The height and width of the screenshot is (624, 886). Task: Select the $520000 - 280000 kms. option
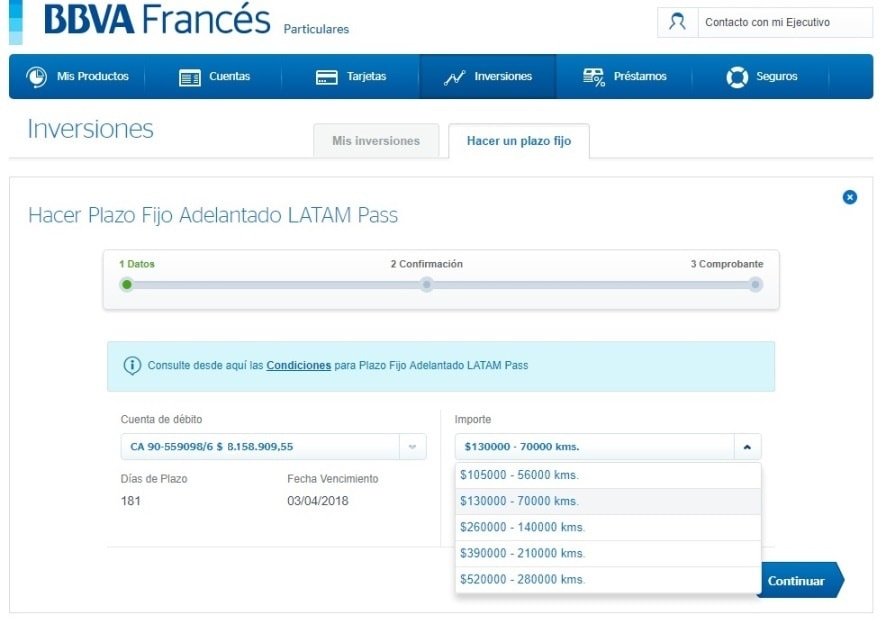pyautogui.click(x=550, y=579)
